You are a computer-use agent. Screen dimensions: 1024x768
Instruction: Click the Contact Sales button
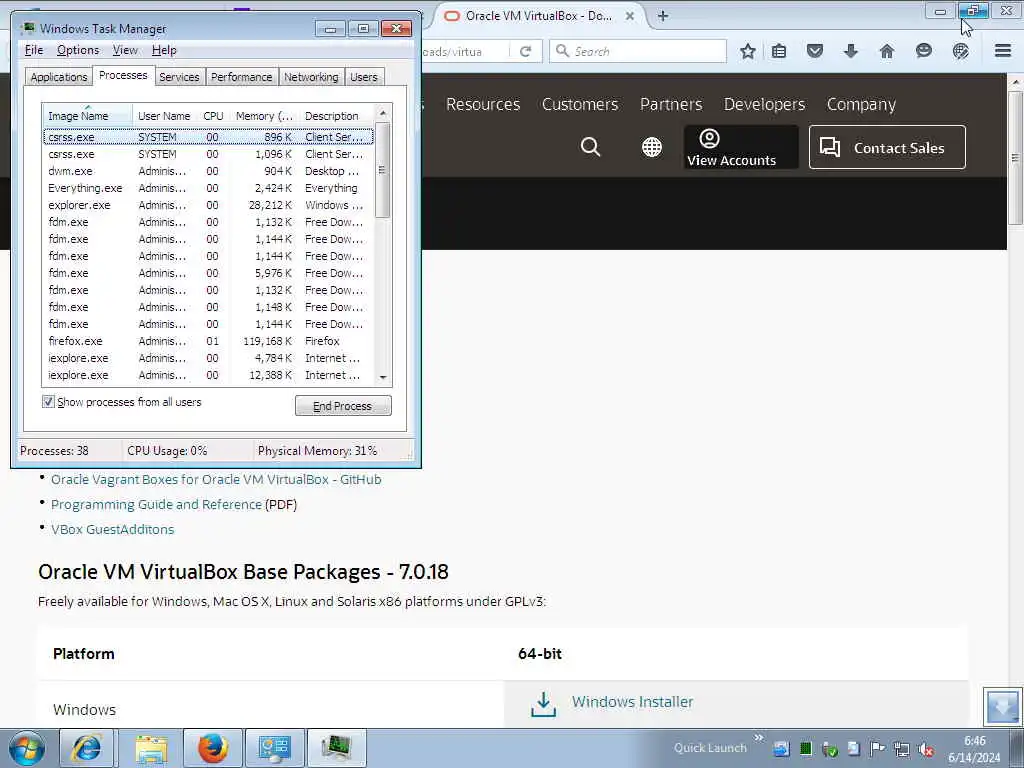coord(887,148)
